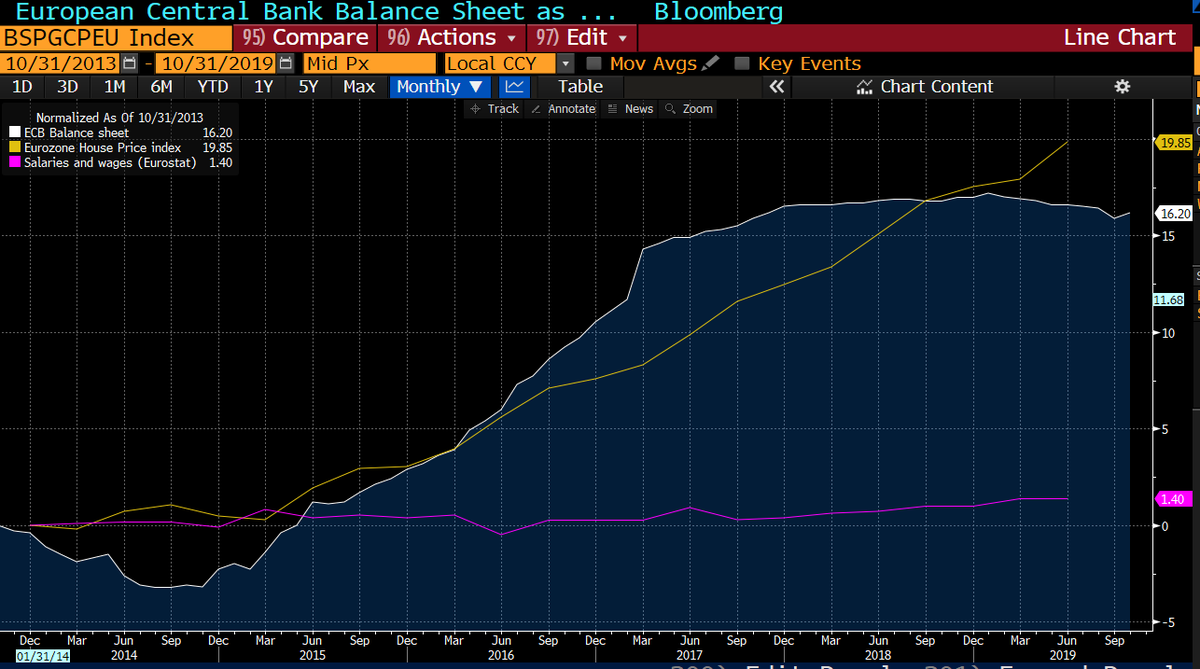Expand the 96) Actions dropdown menu
Viewport: 1200px width, 669px height.
pos(455,37)
